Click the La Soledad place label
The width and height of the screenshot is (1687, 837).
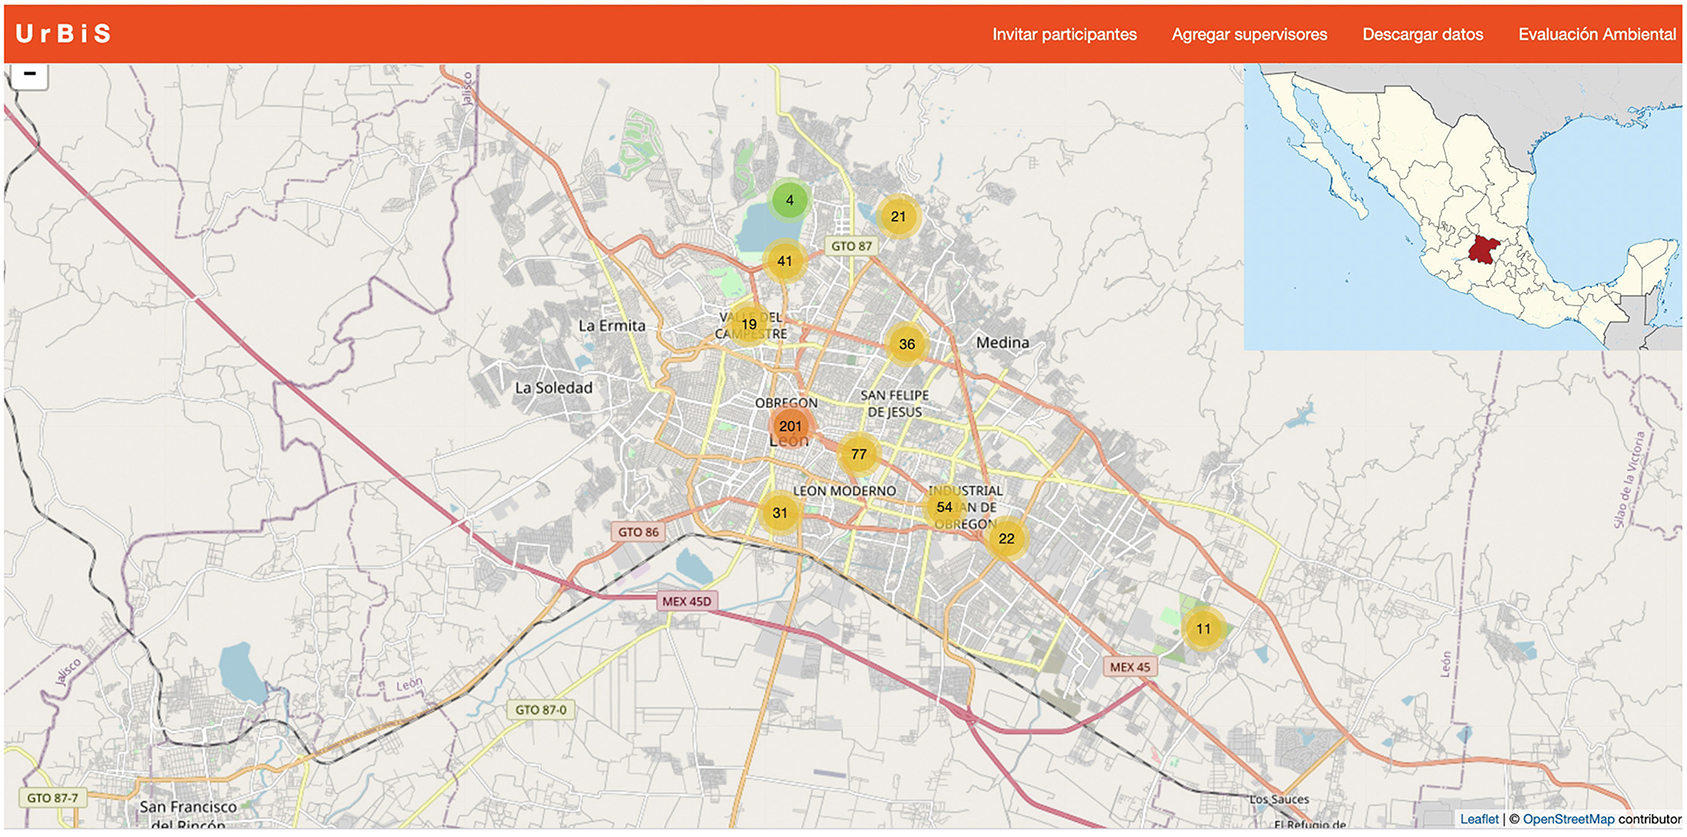(554, 388)
